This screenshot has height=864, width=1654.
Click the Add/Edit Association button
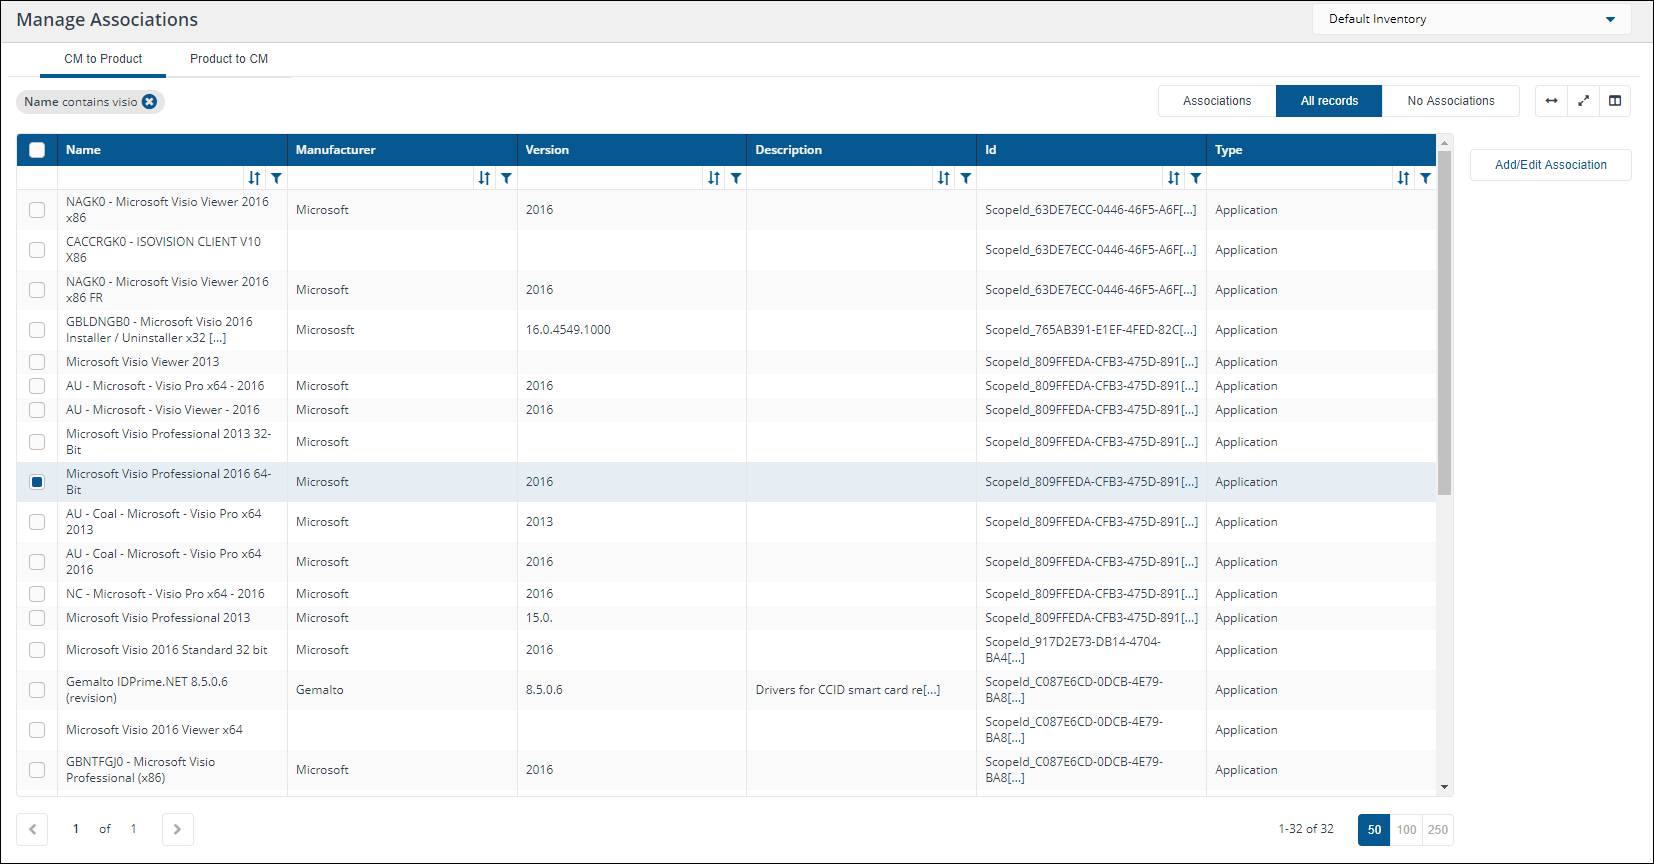[x=1550, y=165]
